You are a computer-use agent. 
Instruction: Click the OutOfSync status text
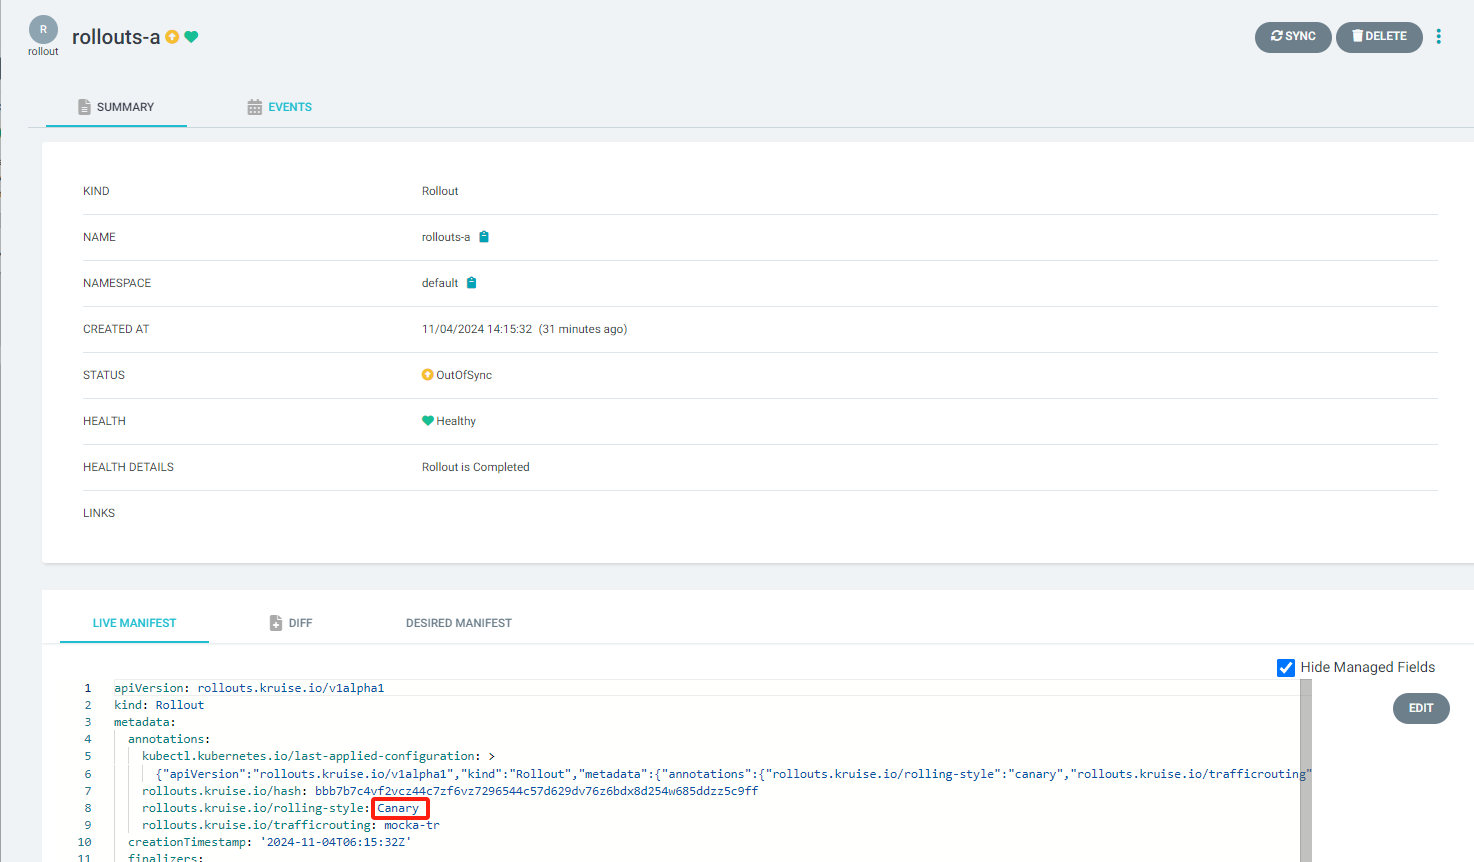point(464,375)
